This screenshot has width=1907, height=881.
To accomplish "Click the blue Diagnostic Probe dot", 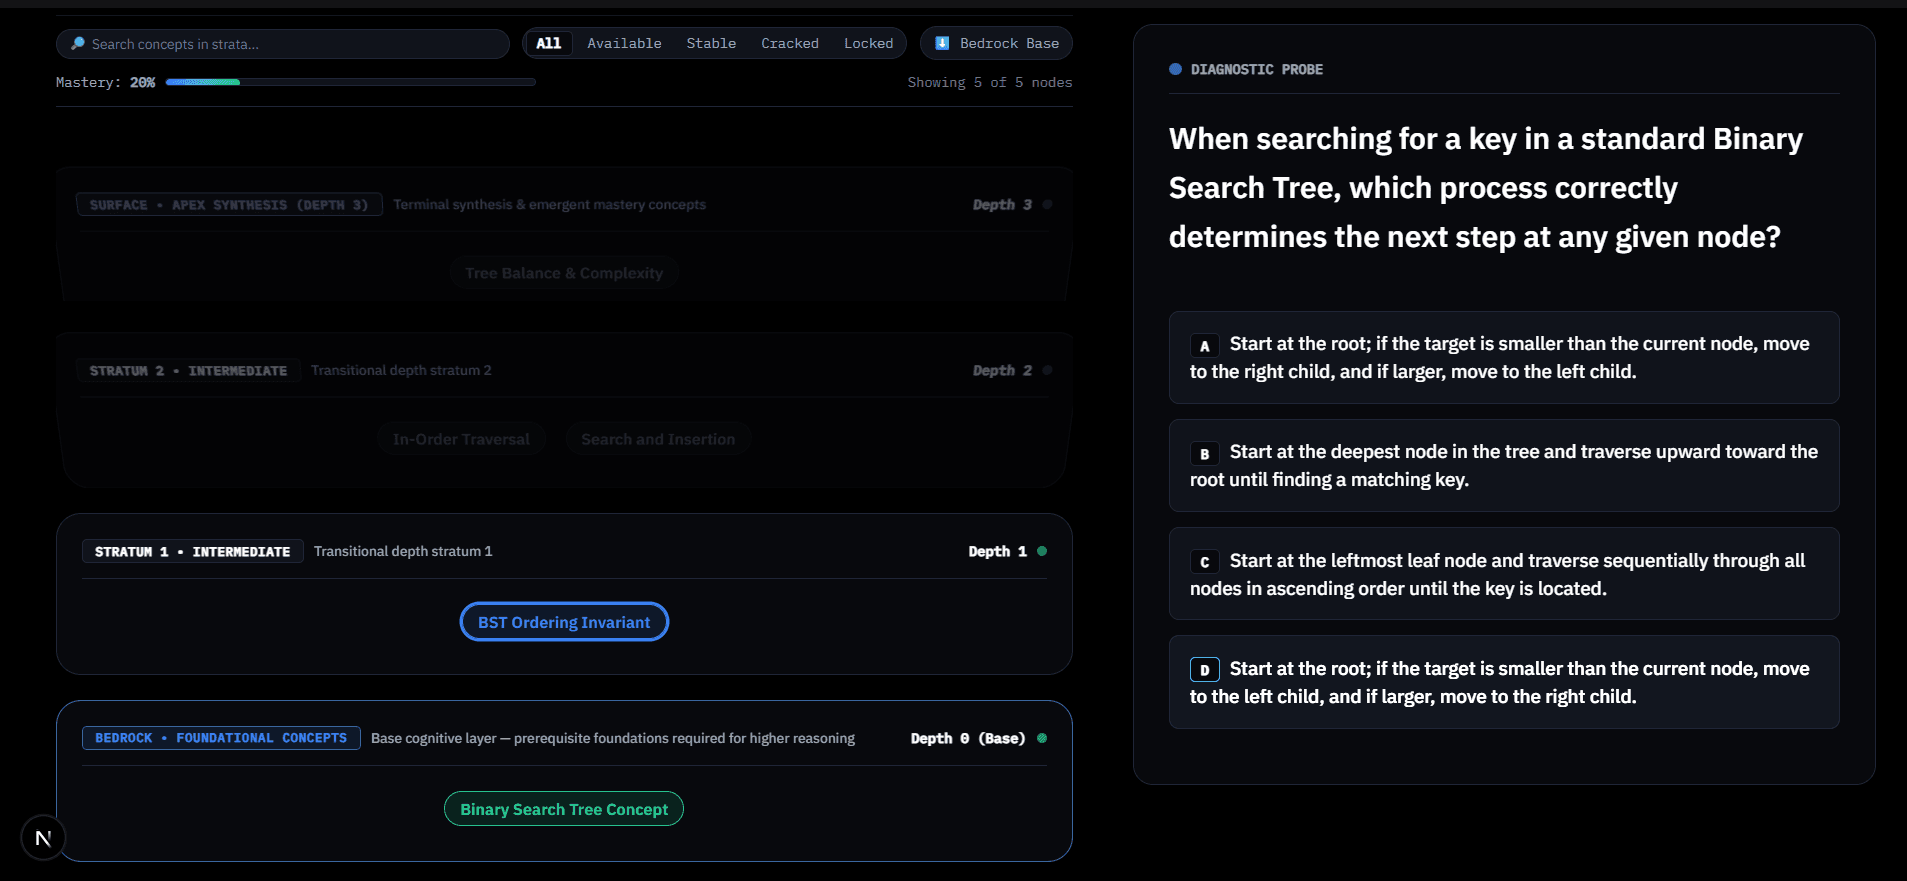I will coord(1175,69).
